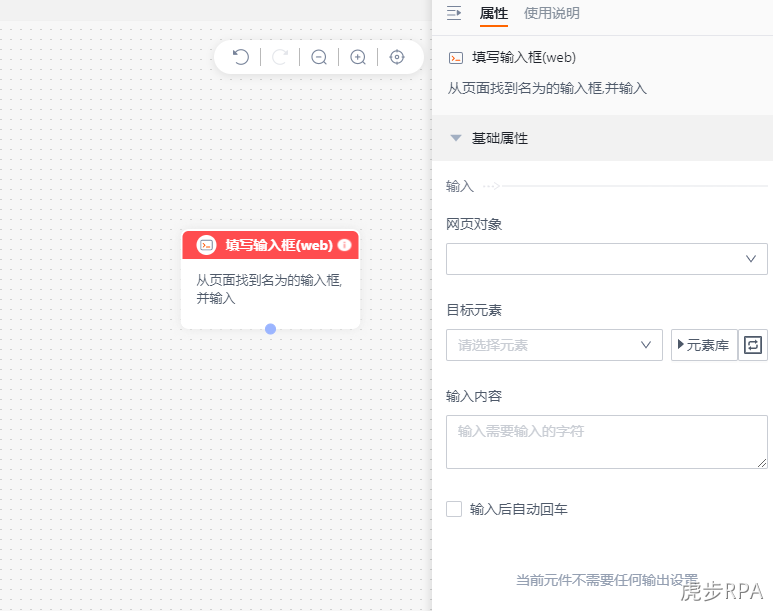
Task: Click the undo icon in canvas toolbar
Action: [x=241, y=57]
